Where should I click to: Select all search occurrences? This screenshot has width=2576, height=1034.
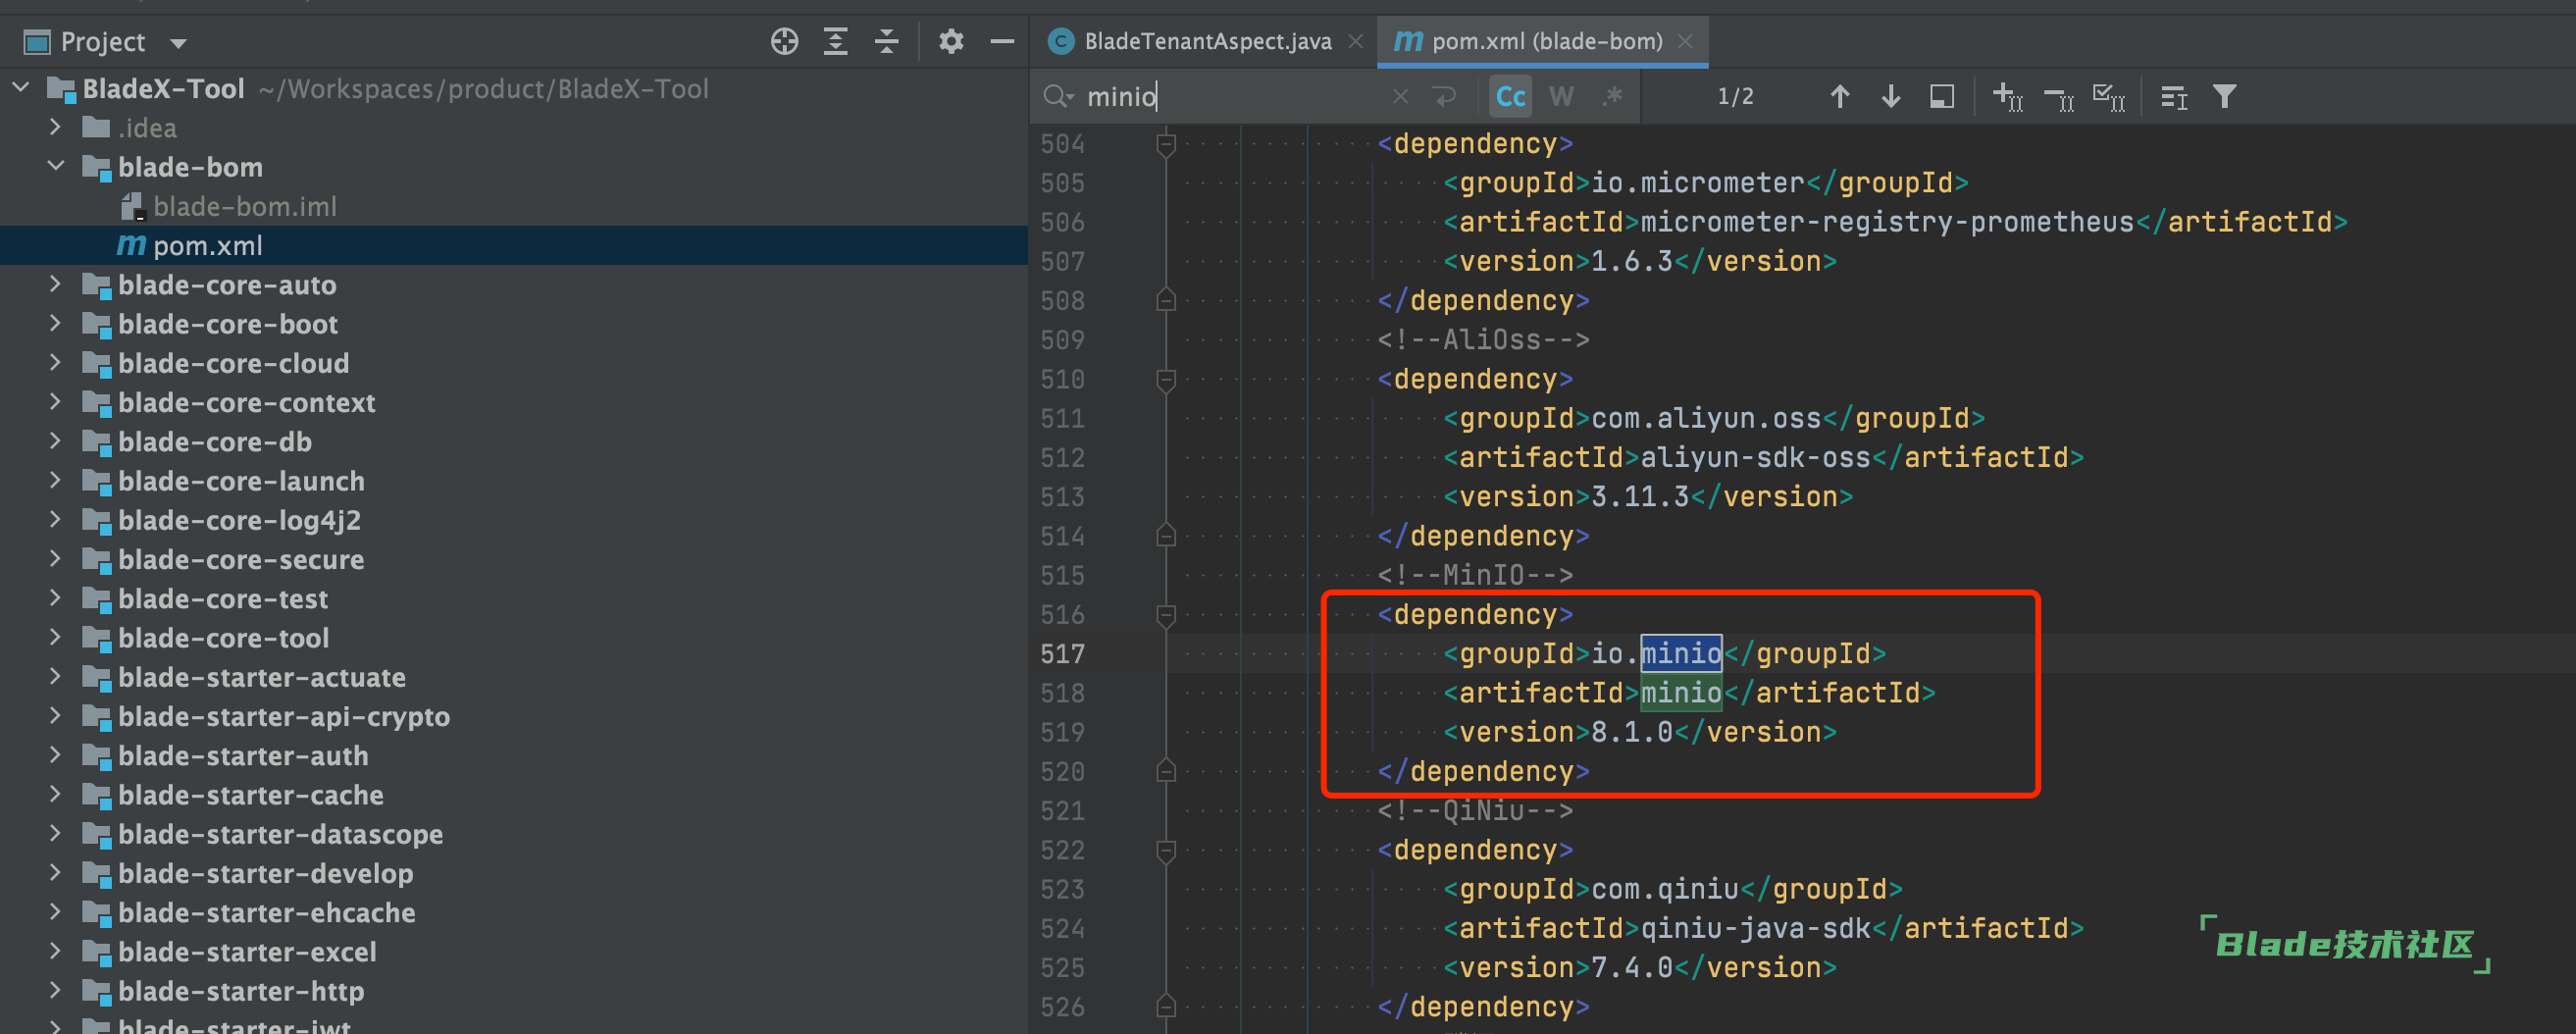tap(2109, 97)
